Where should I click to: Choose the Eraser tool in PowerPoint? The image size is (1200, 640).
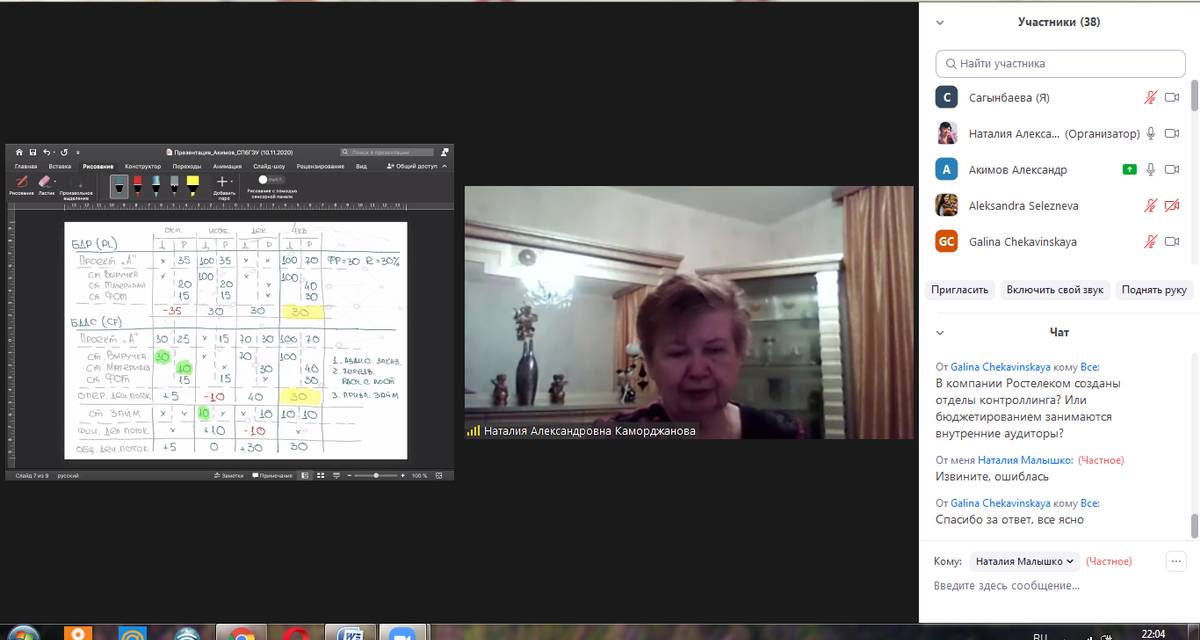point(44,183)
